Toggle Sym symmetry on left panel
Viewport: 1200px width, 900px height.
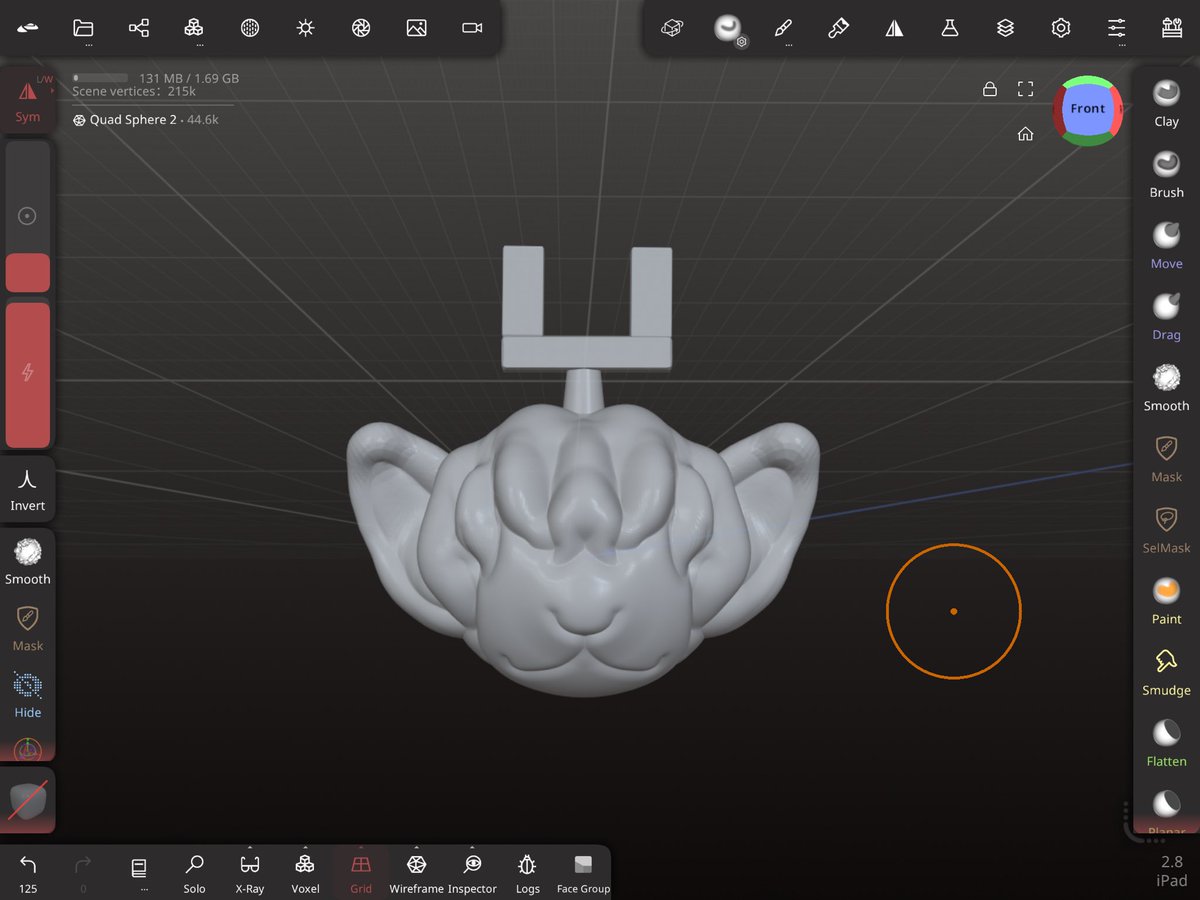tap(28, 99)
